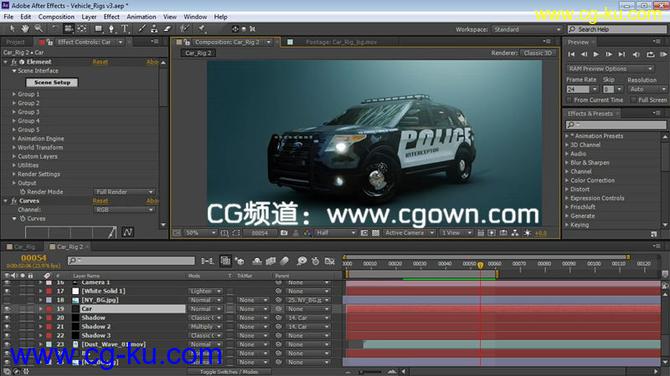The width and height of the screenshot is (670, 376).
Task: Switch to the Project panel tab
Action: click(15, 42)
